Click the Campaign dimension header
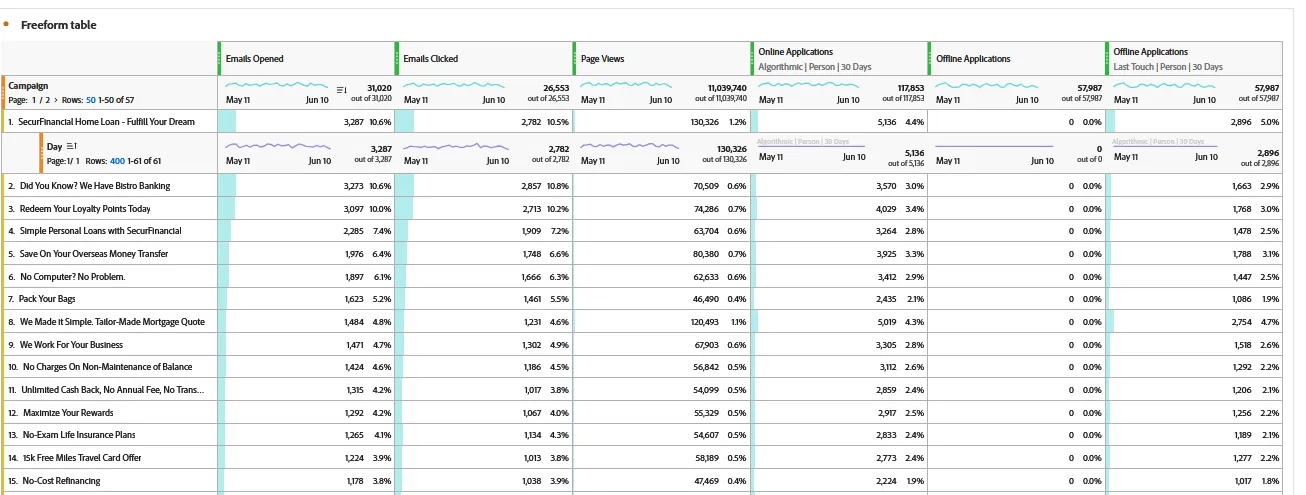This screenshot has height=495, width=1306. click(28, 86)
